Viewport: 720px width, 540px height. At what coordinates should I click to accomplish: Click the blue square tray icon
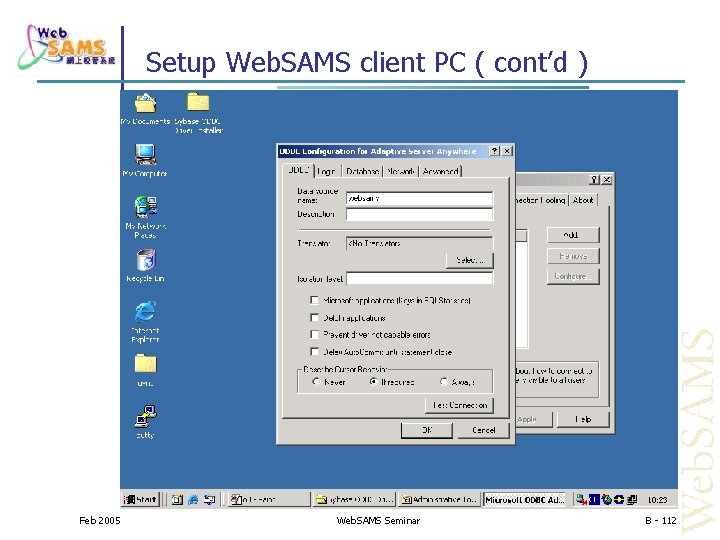coord(594,500)
